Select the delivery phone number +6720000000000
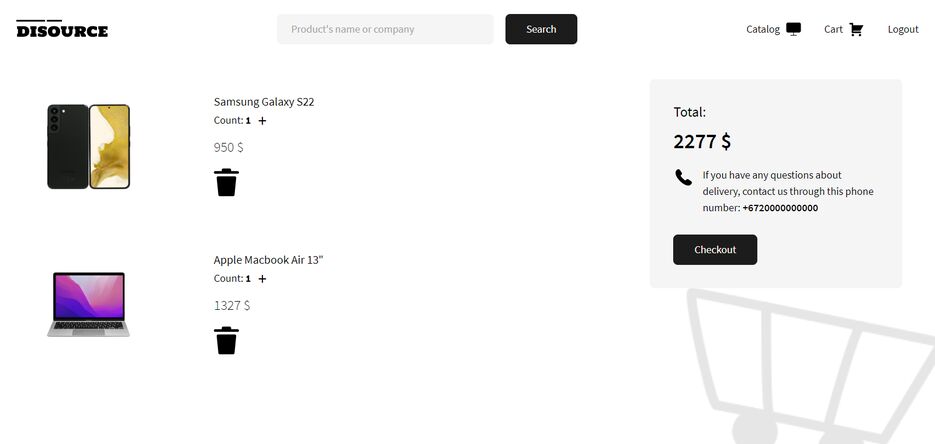 point(780,208)
